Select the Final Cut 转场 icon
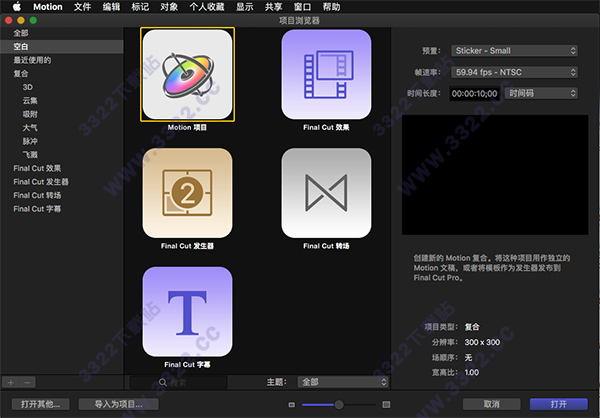 tap(326, 193)
